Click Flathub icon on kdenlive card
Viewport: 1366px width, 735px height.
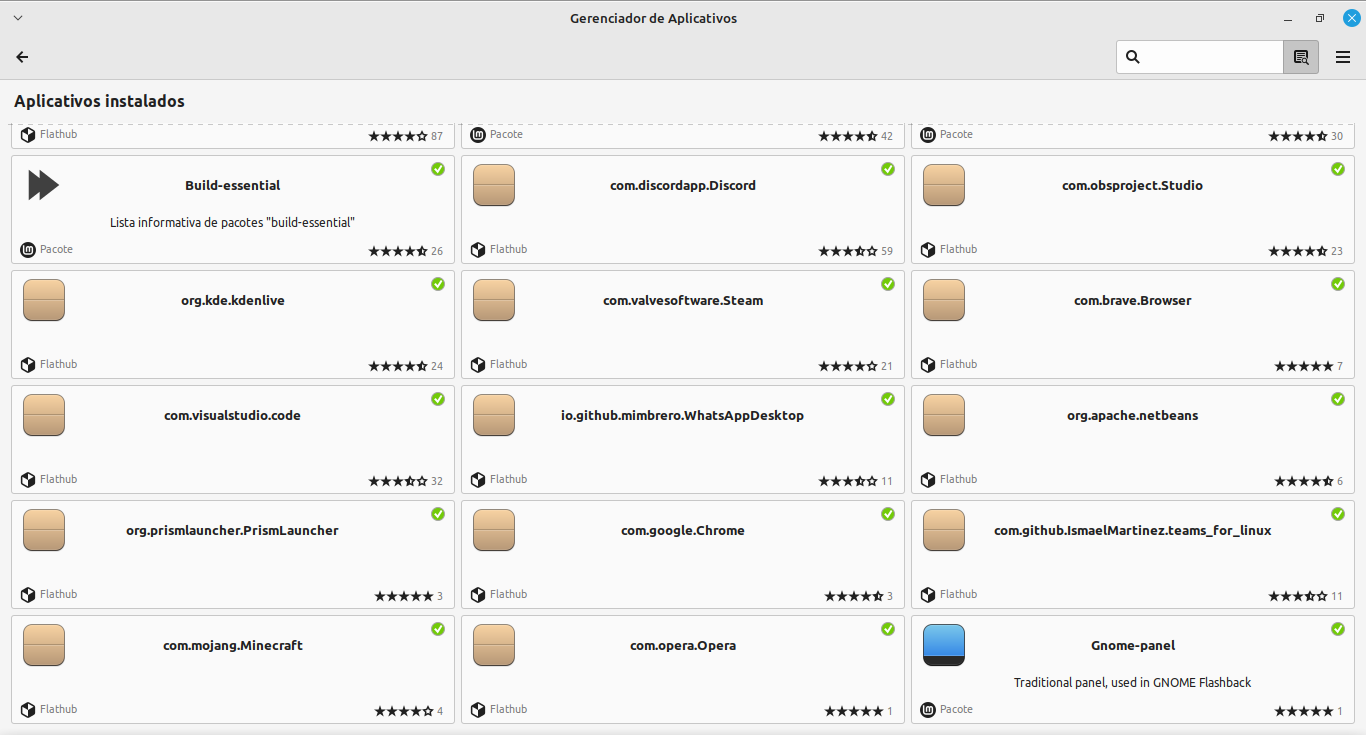(x=28, y=365)
